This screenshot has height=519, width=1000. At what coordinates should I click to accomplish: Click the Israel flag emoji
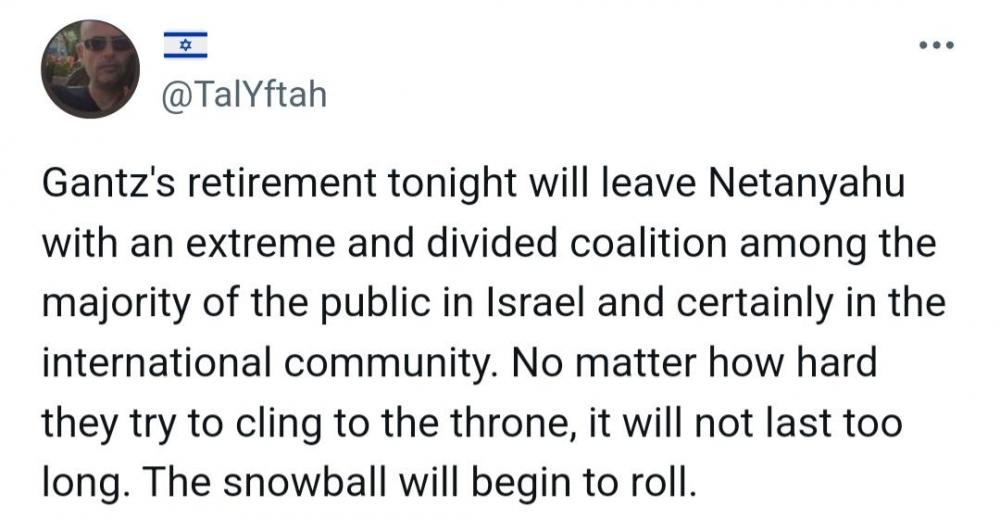185,45
